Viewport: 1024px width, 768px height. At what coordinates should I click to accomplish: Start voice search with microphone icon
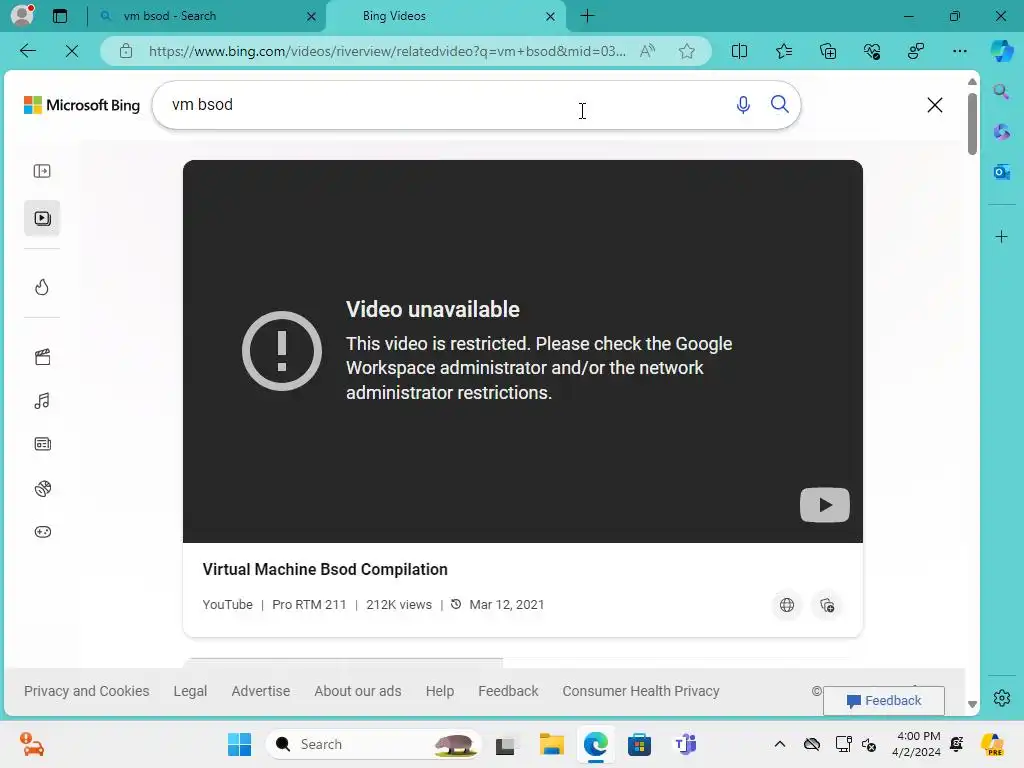pyautogui.click(x=743, y=104)
